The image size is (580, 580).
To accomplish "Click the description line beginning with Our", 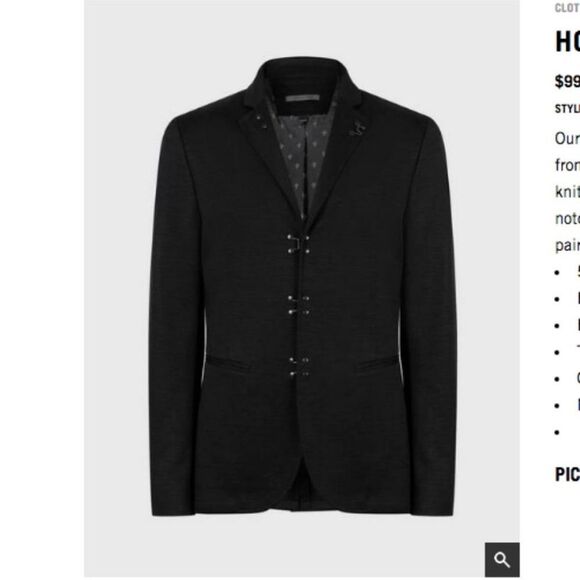I will [x=567, y=138].
